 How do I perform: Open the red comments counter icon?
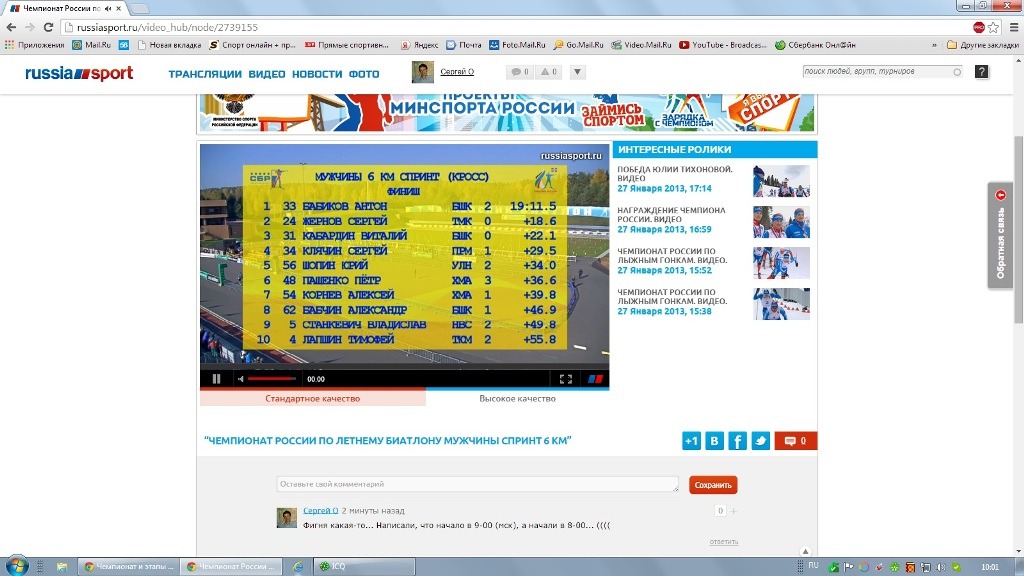(x=796, y=441)
